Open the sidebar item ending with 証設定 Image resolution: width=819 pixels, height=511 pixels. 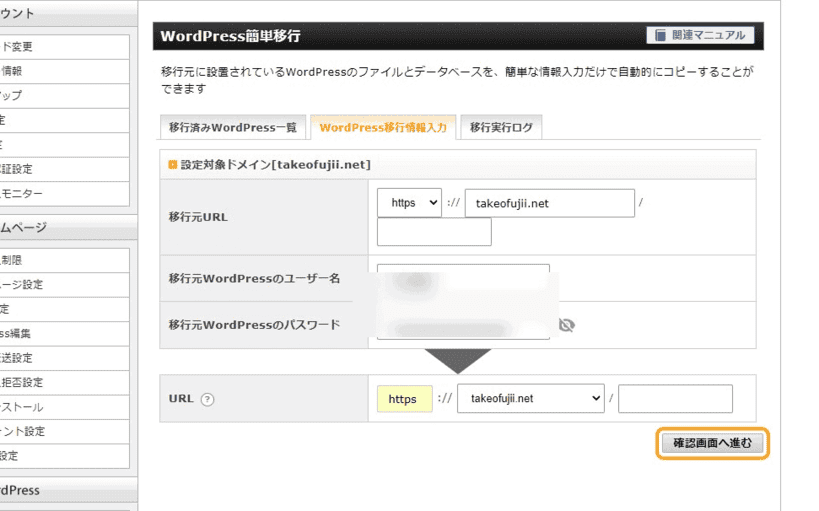click(65, 169)
